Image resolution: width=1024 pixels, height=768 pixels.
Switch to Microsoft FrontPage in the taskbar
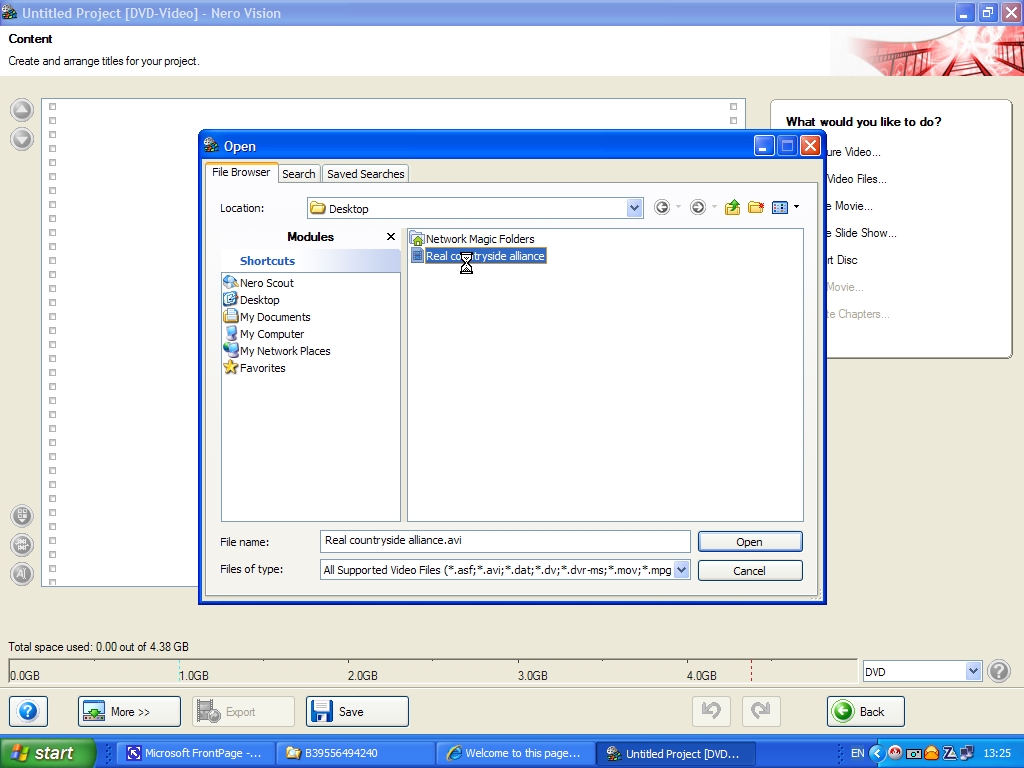(194, 753)
